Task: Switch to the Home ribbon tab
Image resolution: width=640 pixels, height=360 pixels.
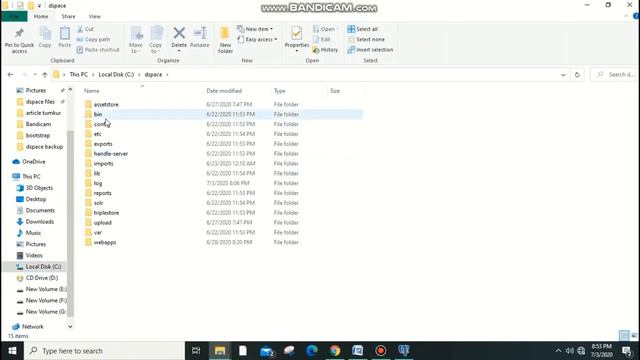Action: [x=41, y=16]
